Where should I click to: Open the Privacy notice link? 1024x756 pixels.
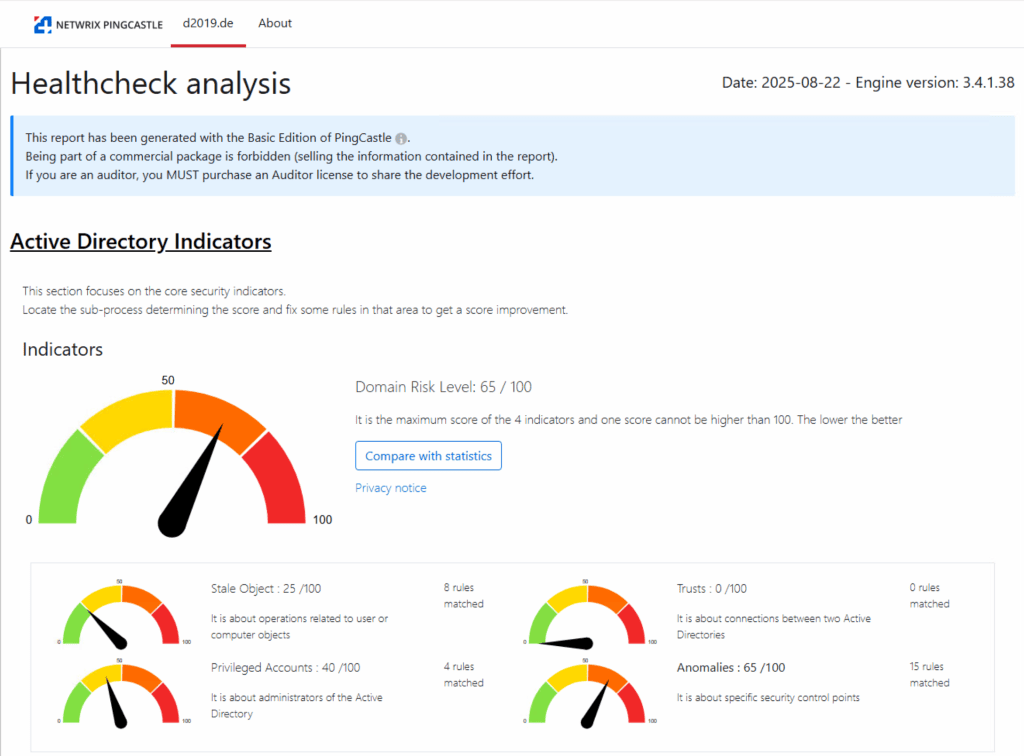390,488
